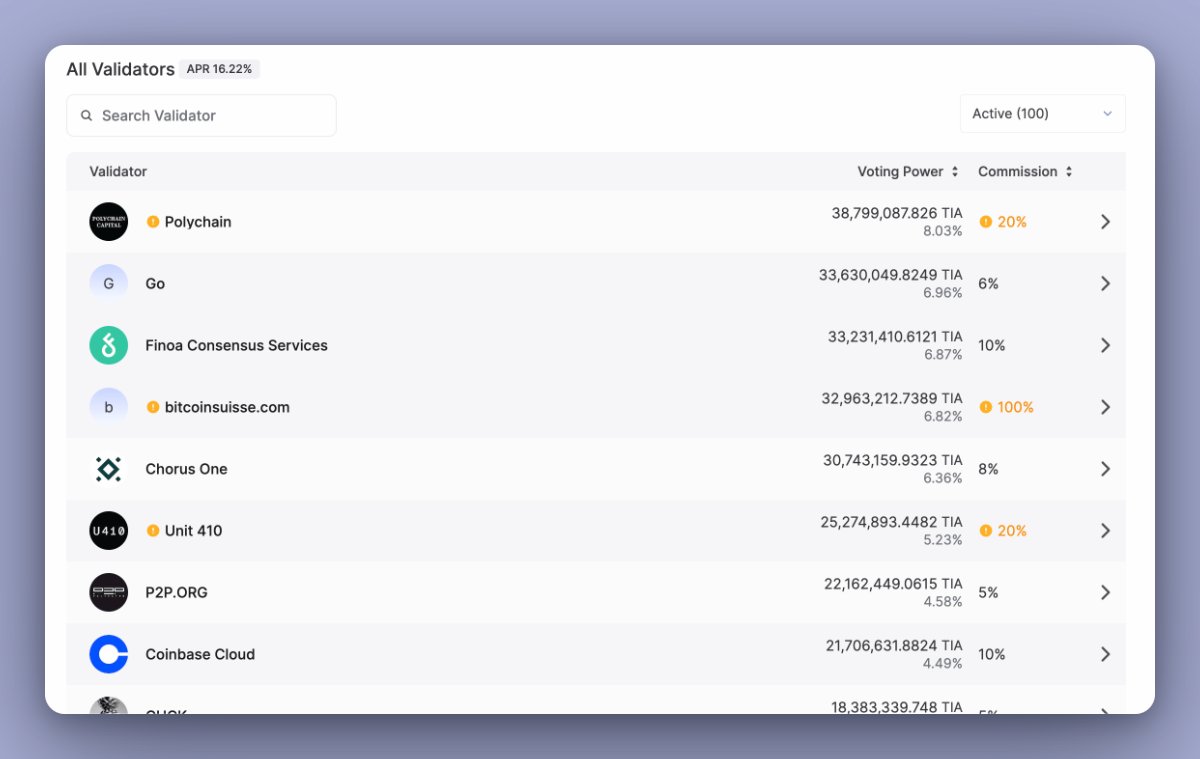Click warning icon next to Unit 410 20% commission
This screenshot has width=1200, height=759.
tap(986, 531)
